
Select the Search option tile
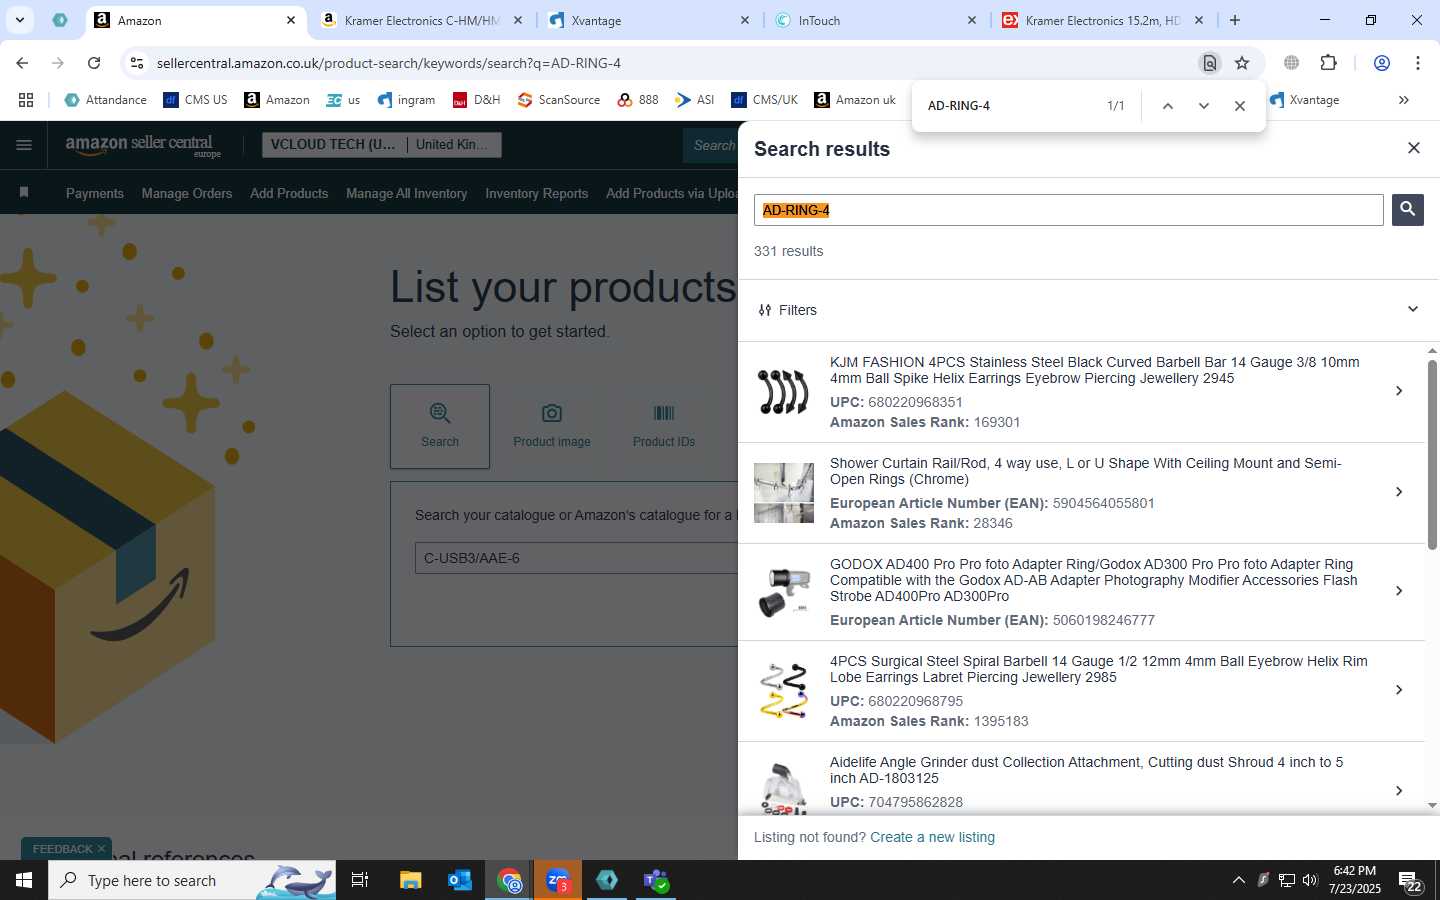click(x=440, y=426)
